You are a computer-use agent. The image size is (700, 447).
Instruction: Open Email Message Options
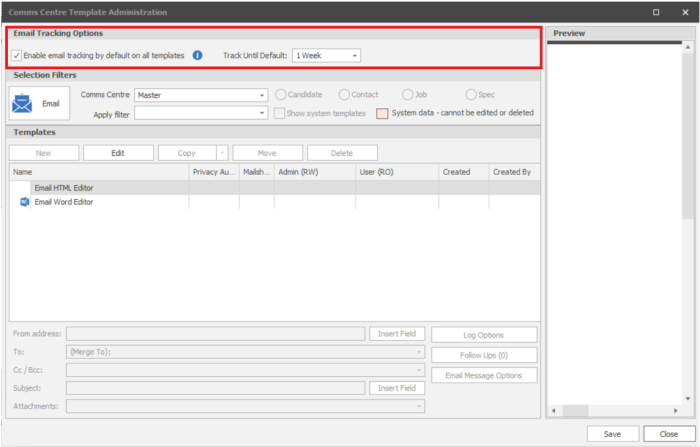click(484, 375)
